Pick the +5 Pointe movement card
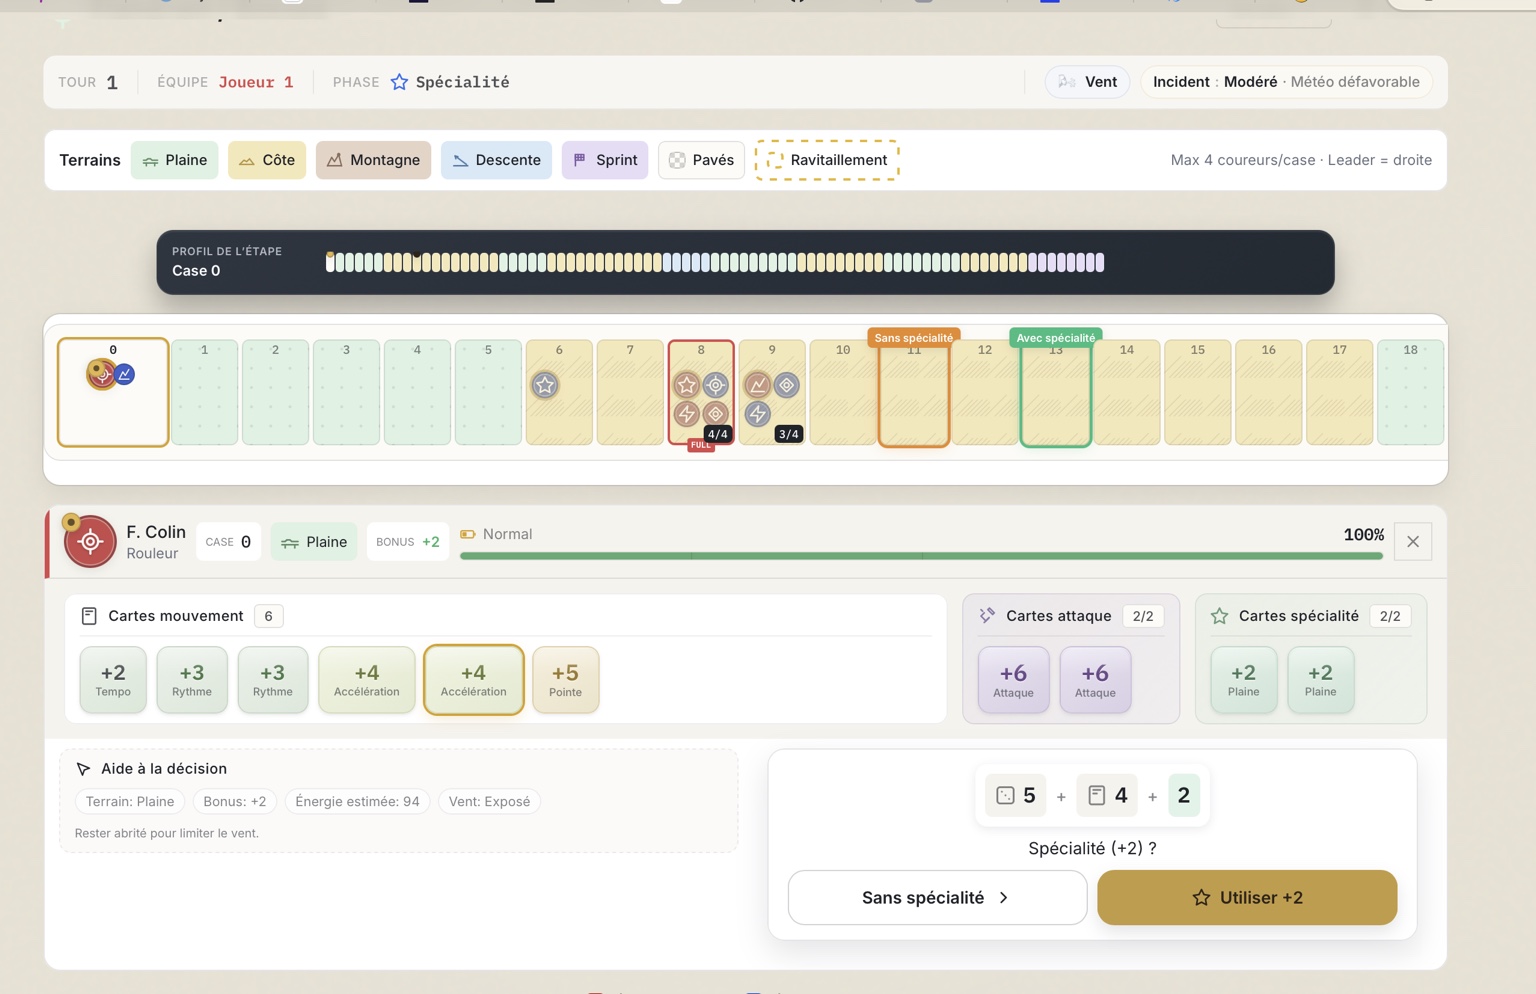1536x994 pixels. tap(565, 680)
